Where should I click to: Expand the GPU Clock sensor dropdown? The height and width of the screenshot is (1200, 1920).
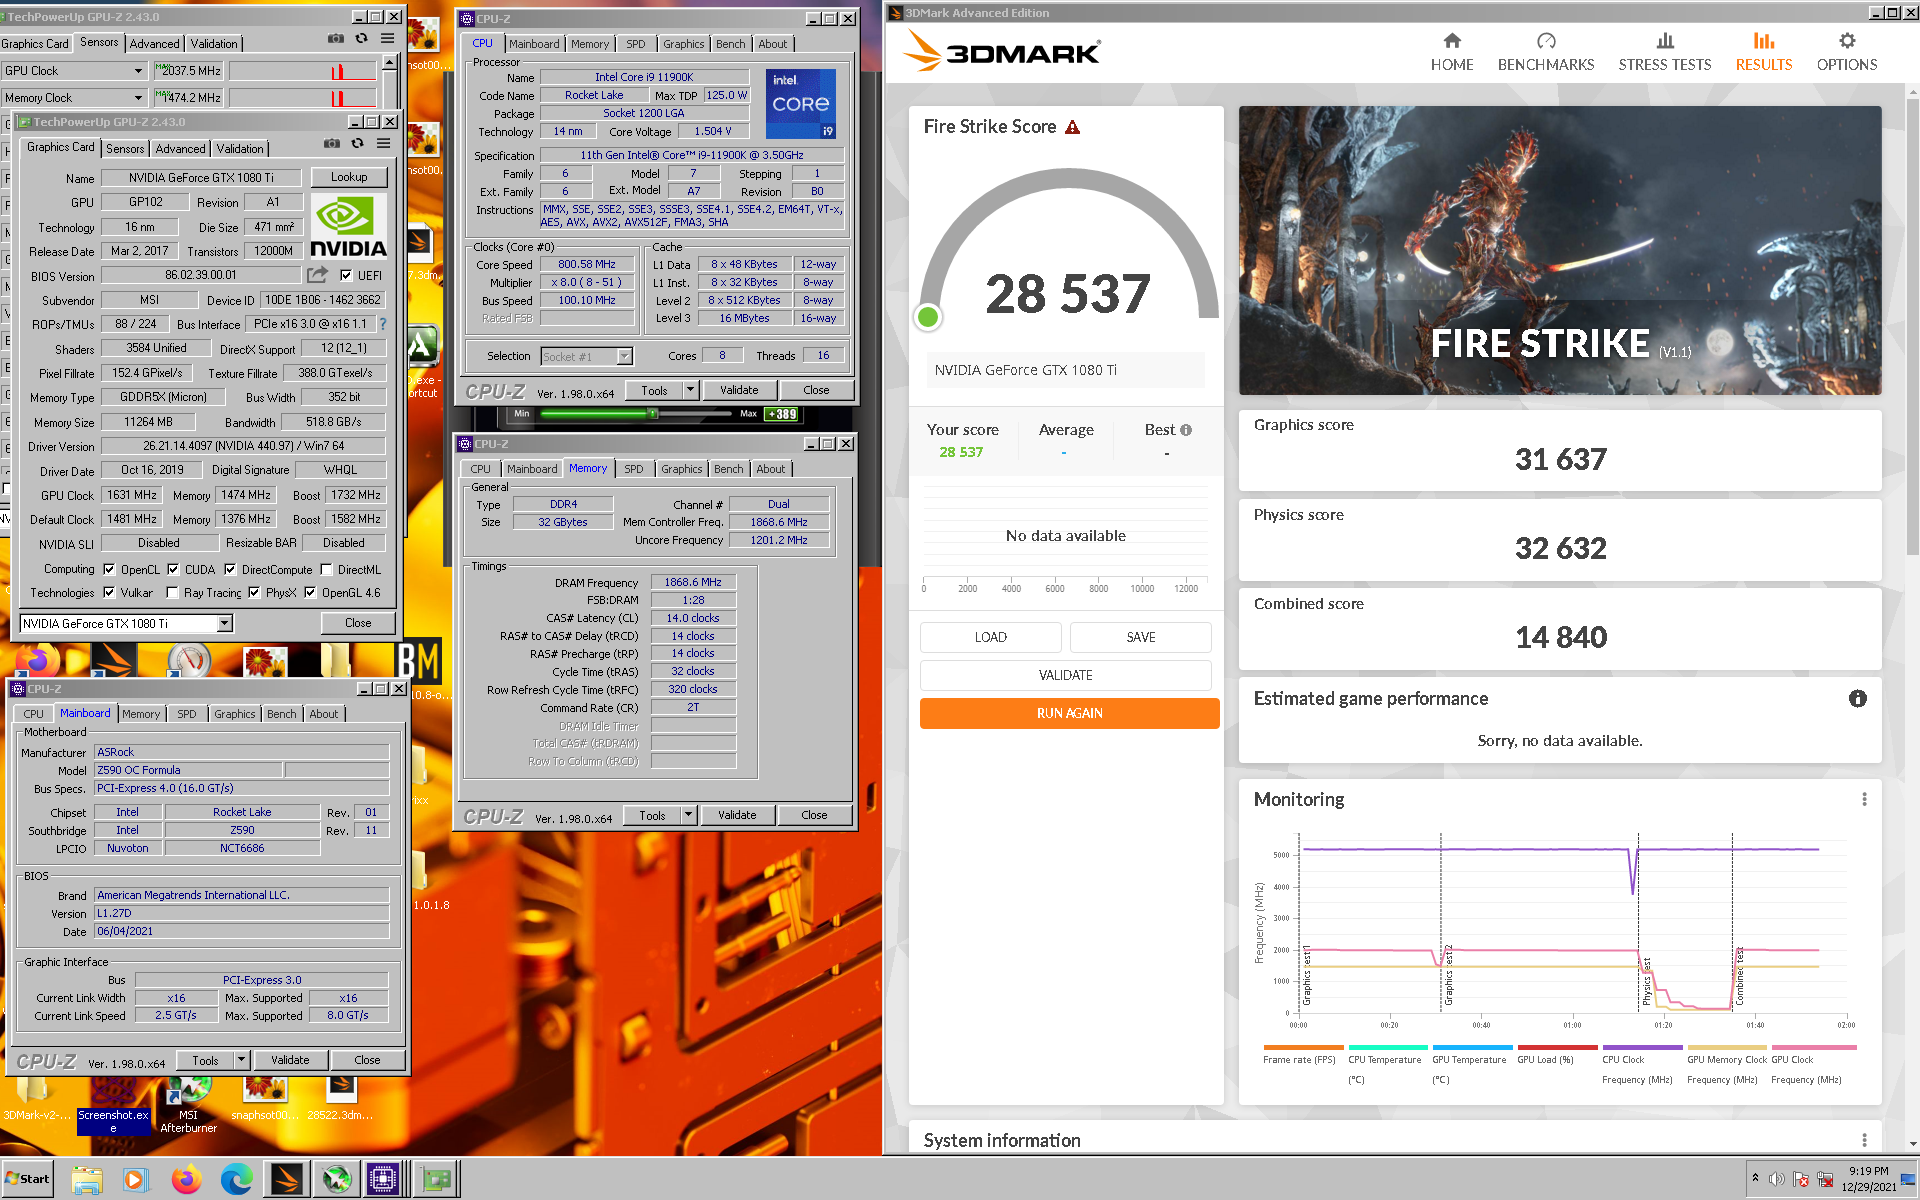point(138,71)
